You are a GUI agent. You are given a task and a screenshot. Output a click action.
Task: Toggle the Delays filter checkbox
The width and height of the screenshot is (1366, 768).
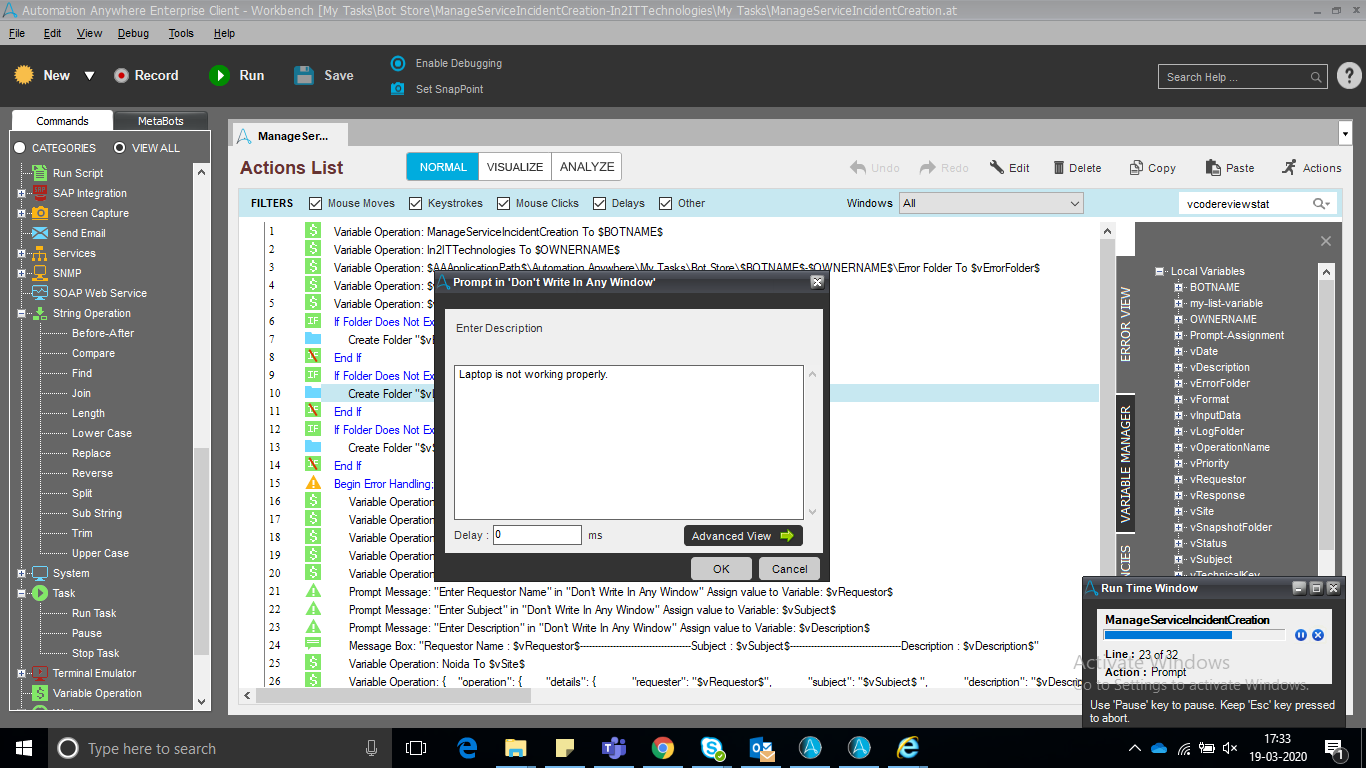600,203
